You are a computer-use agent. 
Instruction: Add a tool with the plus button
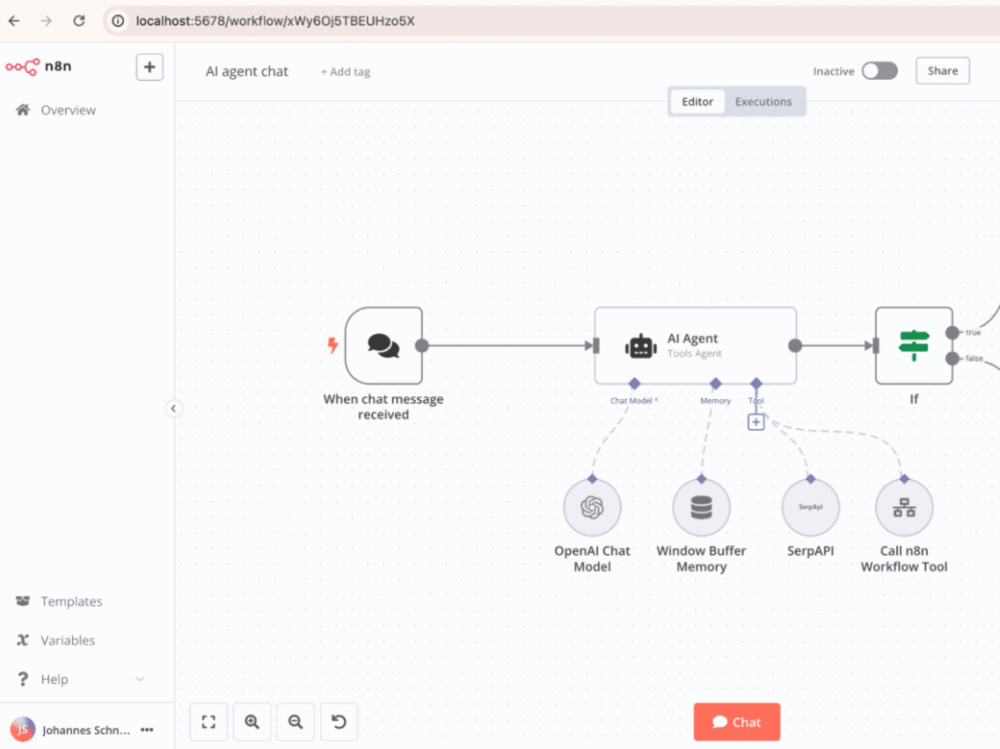756,422
